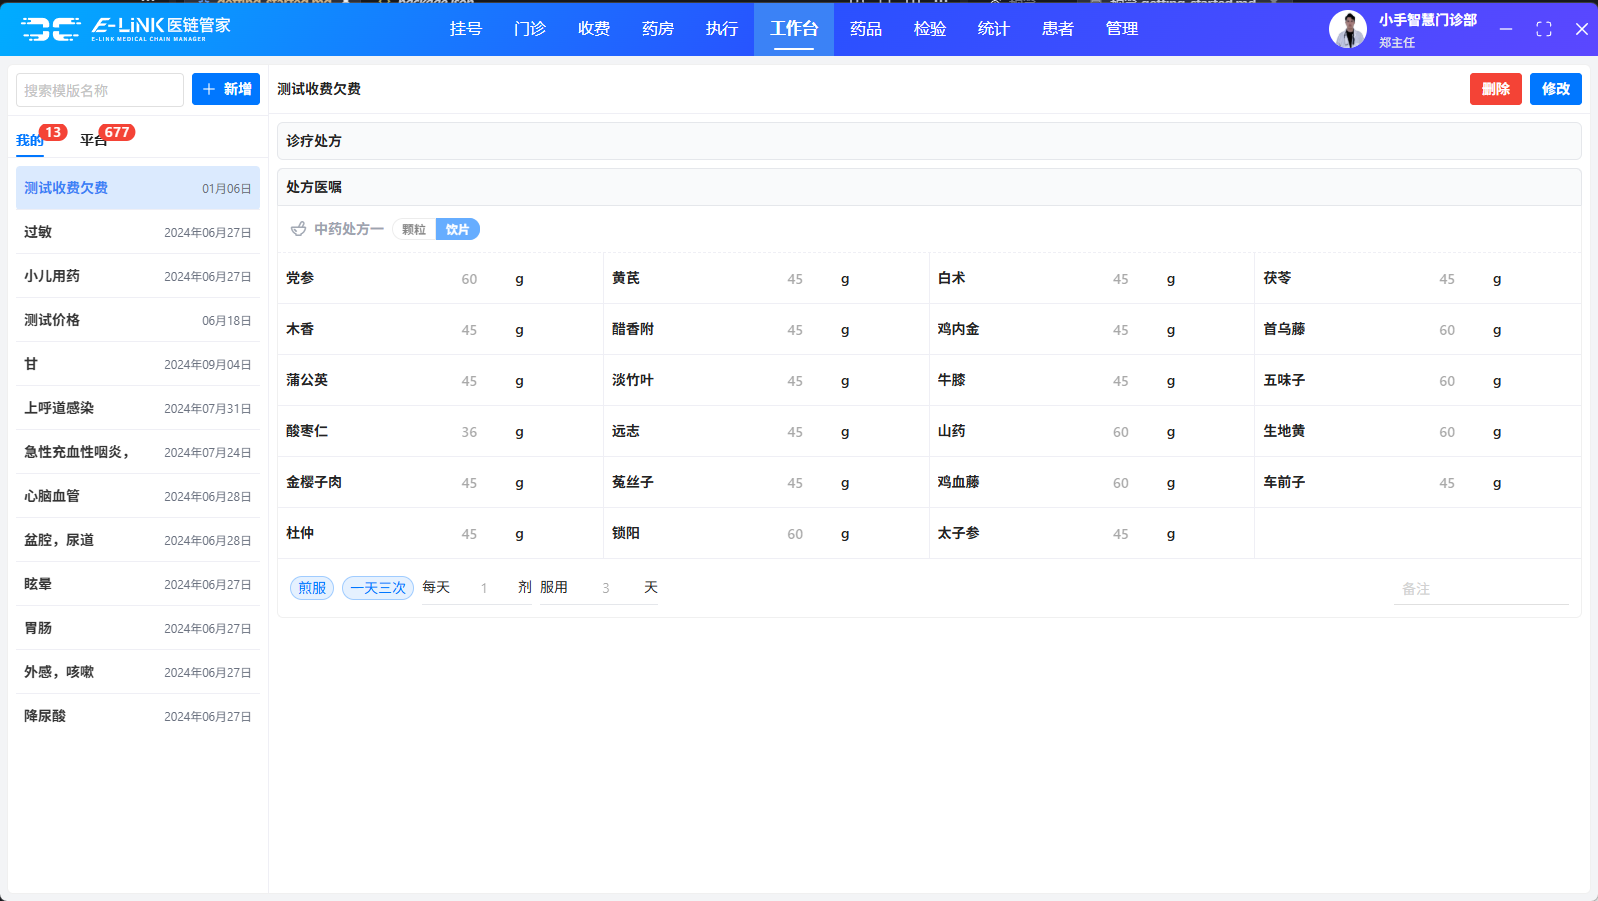Switch prescription type to 颗粒
The width and height of the screenshot is (1598, 901).
click(414, 229)
